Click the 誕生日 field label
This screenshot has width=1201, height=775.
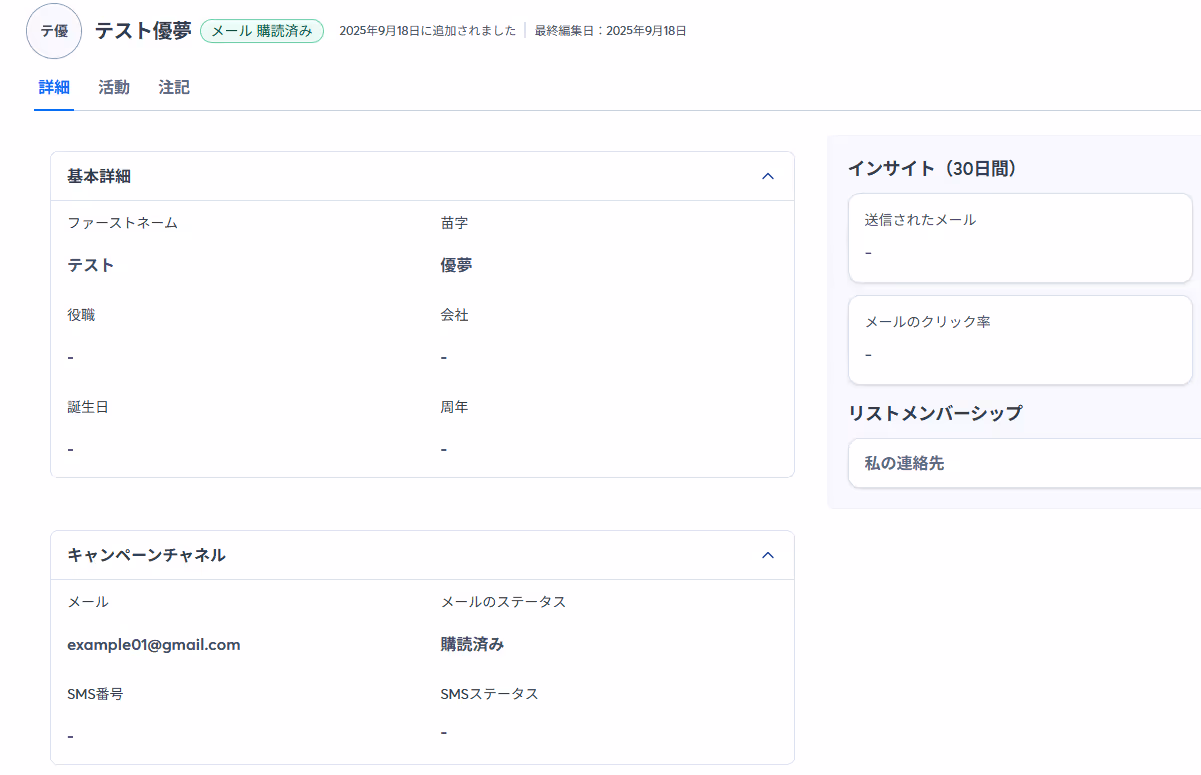(88, 407)
